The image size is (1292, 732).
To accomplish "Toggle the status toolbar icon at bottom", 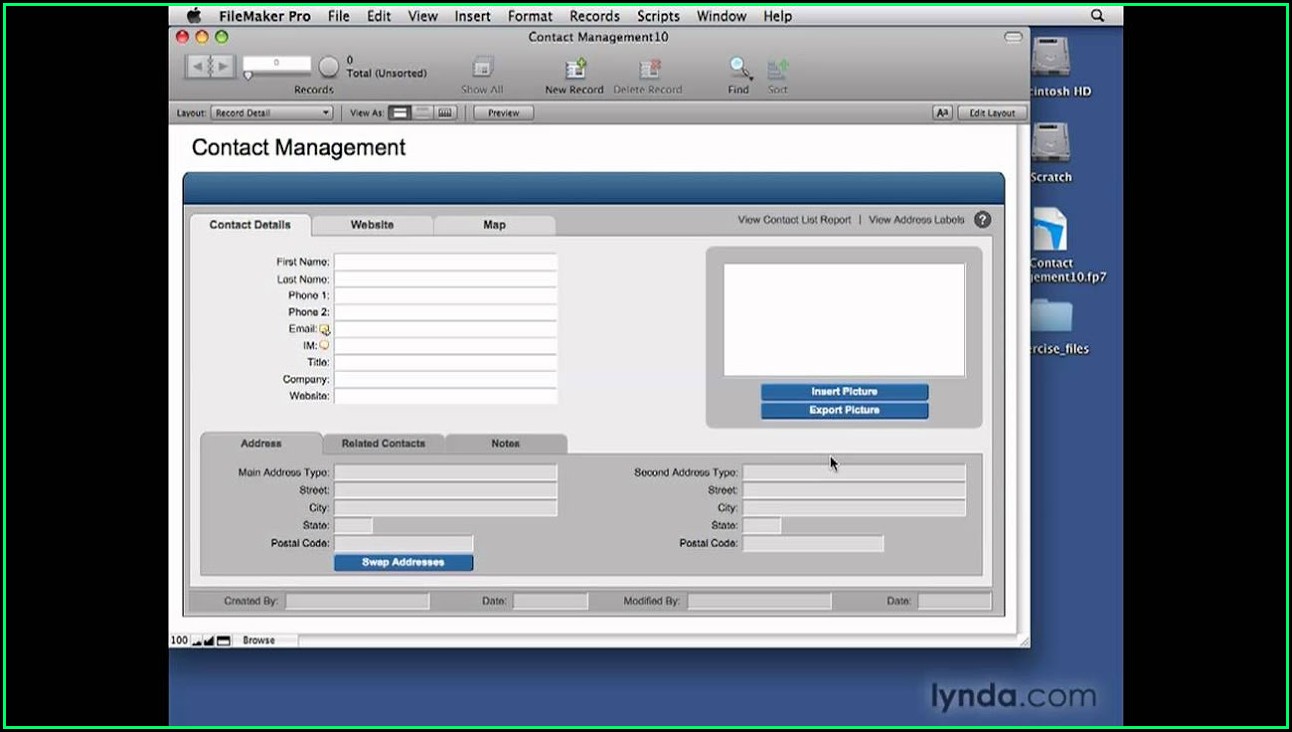I will click(223, 640).
